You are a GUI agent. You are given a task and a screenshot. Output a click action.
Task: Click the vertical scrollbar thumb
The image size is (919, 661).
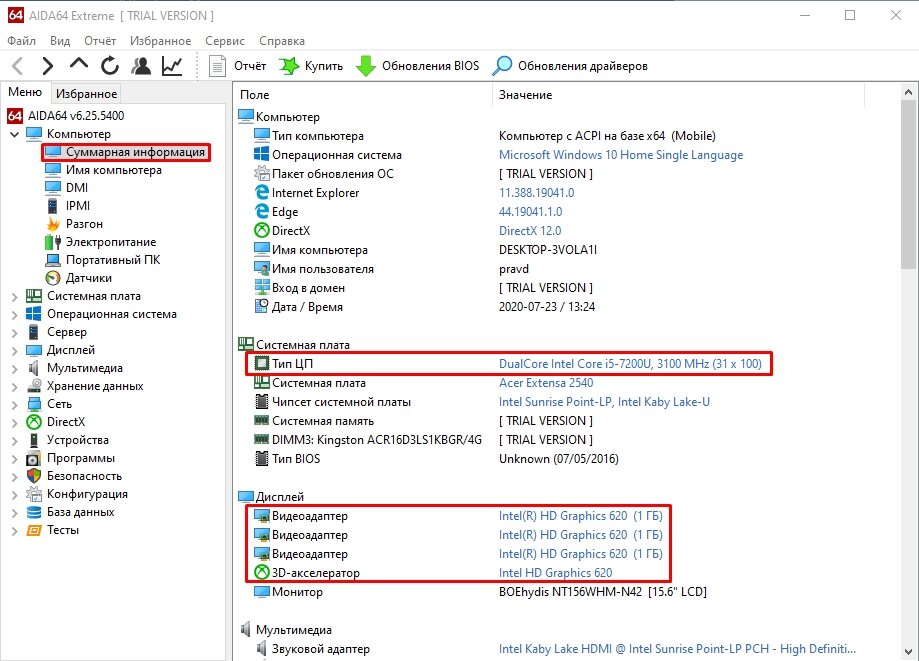[908, 185]
